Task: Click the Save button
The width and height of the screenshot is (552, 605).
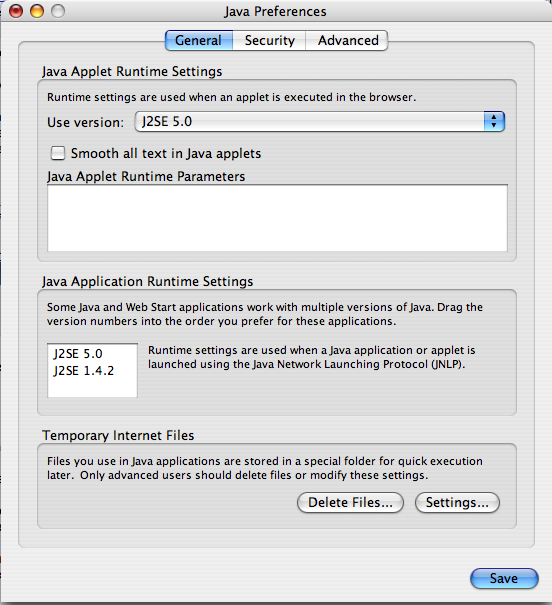Action: 504,578
